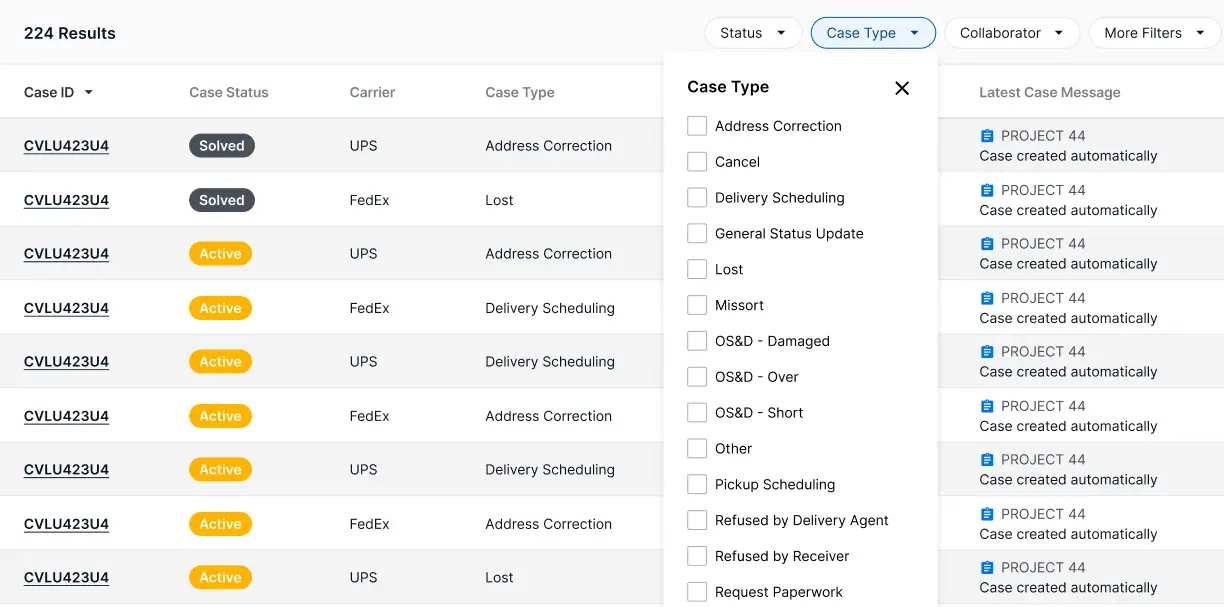This screenshot has width=1224, height=607.
Task: Open the CVLU423U4 link in the last row
Action: coord(66,578)
